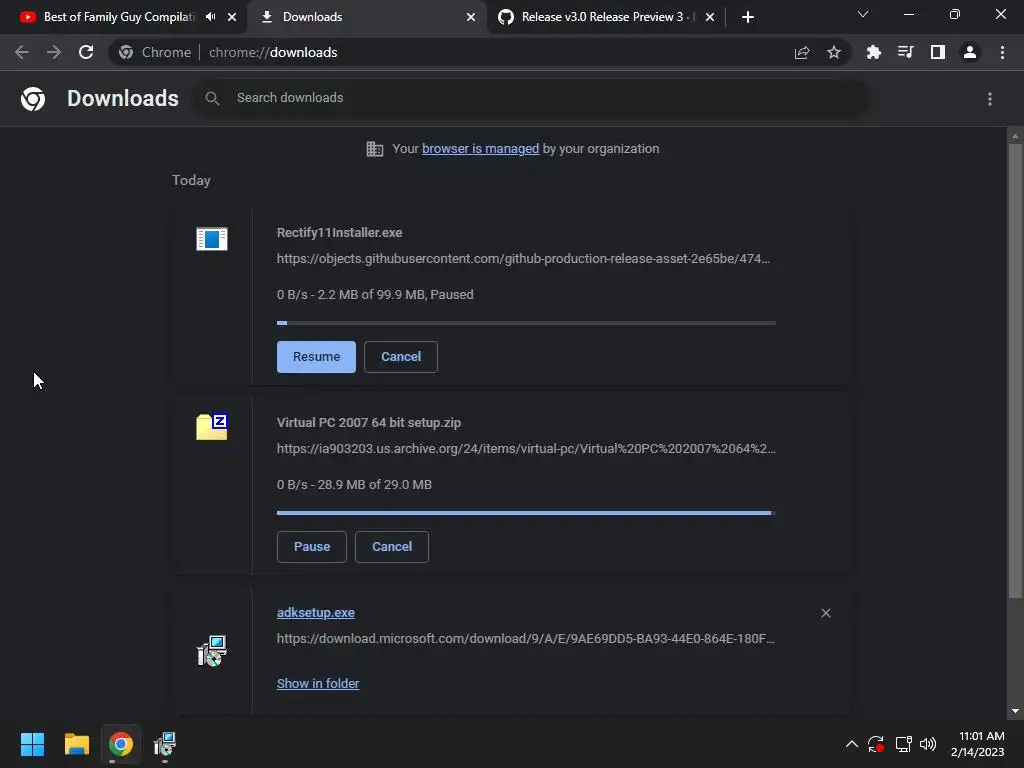1024x768 pixels.
Task: Resume the Rectify11Installer.exe download
Action: (x=316, y=357)
